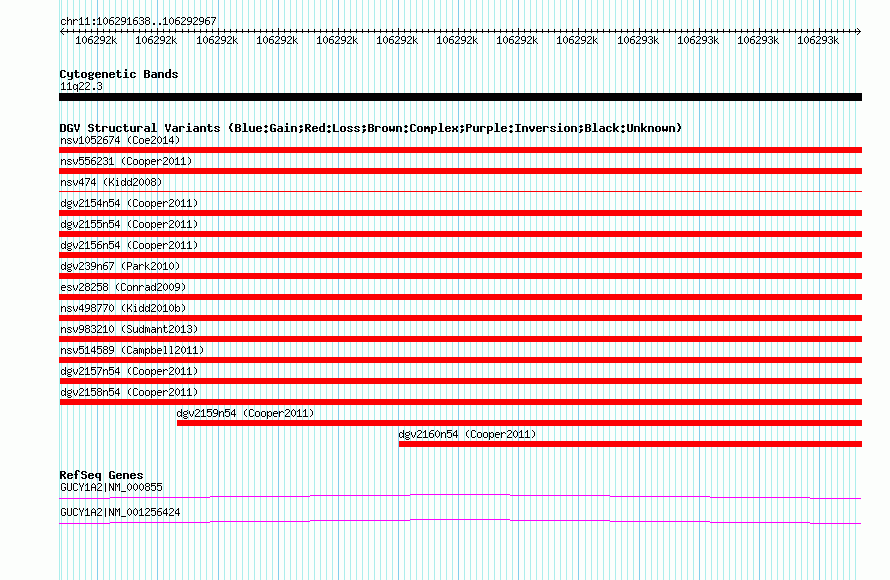
Task: Open variant nsv498770 (Kidd2010b)
Action: coord(123,308)
